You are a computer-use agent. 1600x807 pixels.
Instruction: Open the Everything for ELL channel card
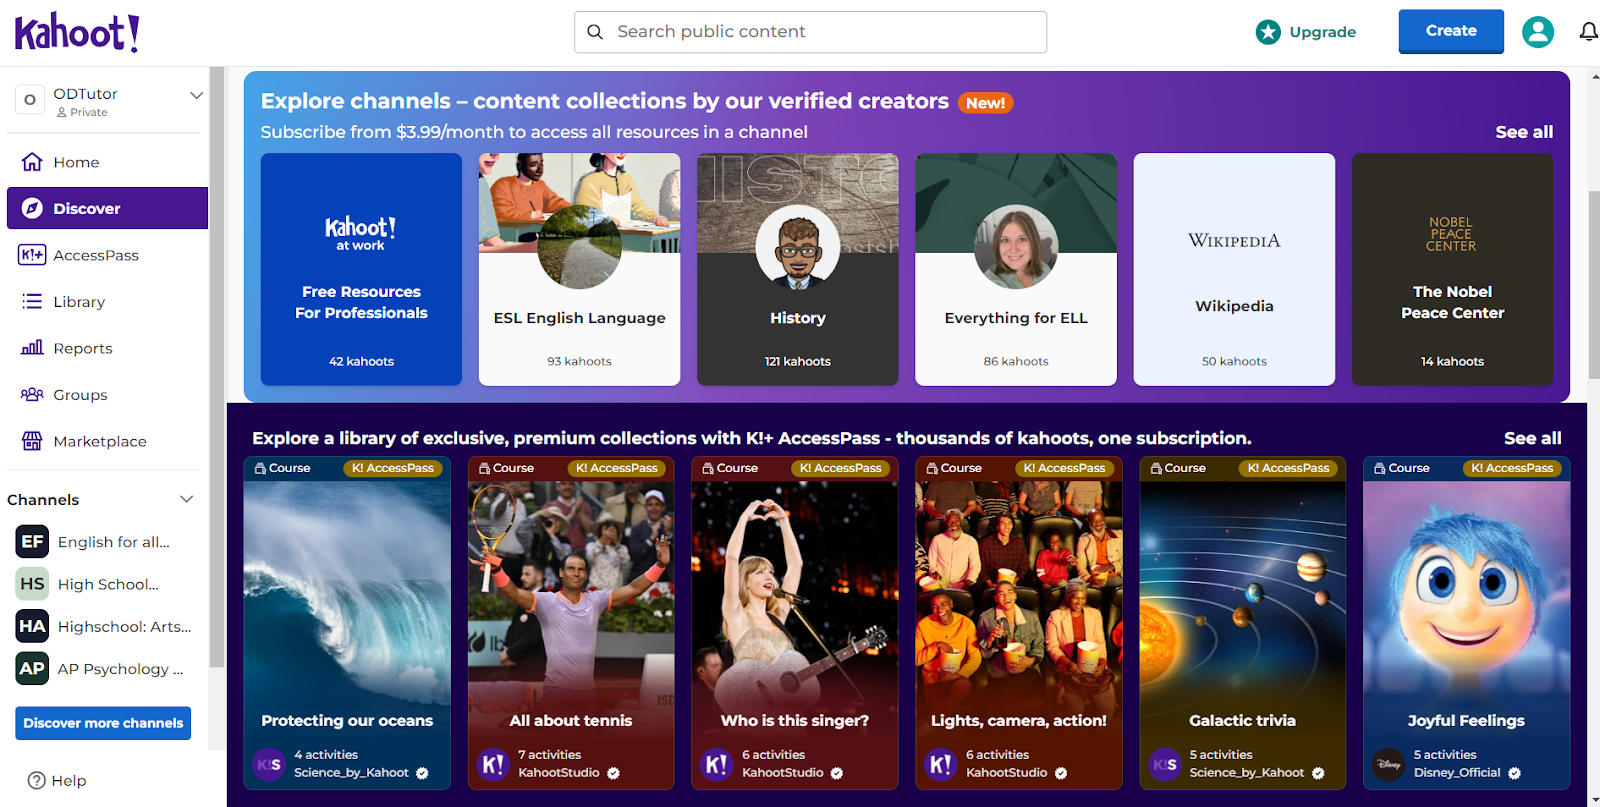click(1016, 269)
